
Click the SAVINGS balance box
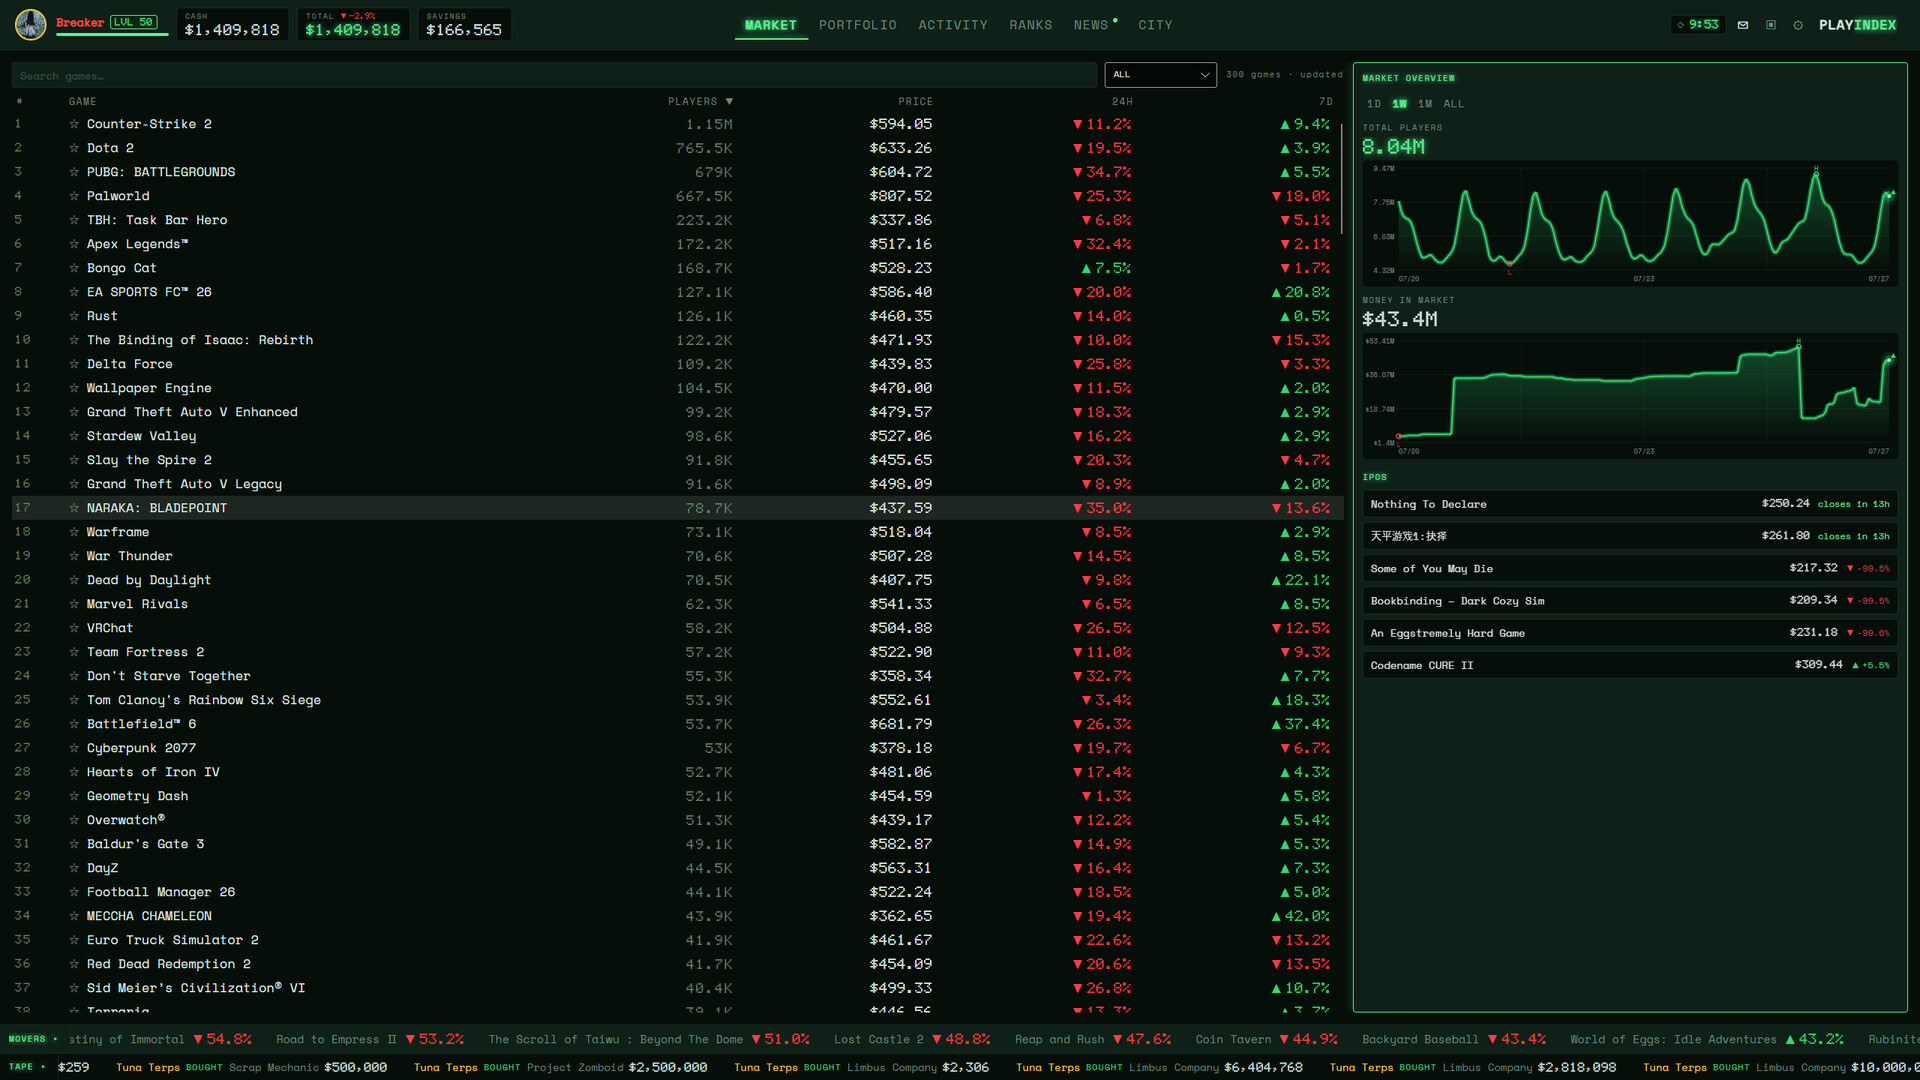coord(464,25)
